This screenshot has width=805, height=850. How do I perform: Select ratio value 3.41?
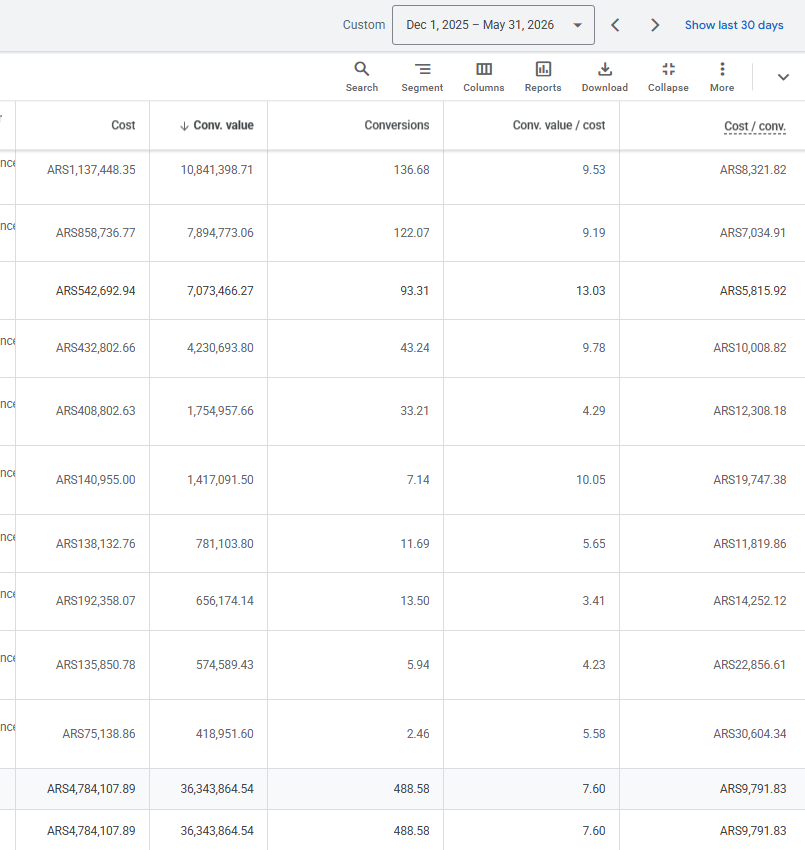click(x=594, y=601)
